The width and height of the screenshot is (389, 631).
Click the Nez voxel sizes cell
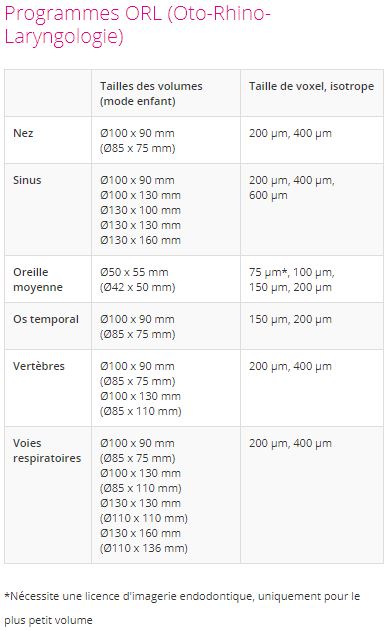(290, 133)
